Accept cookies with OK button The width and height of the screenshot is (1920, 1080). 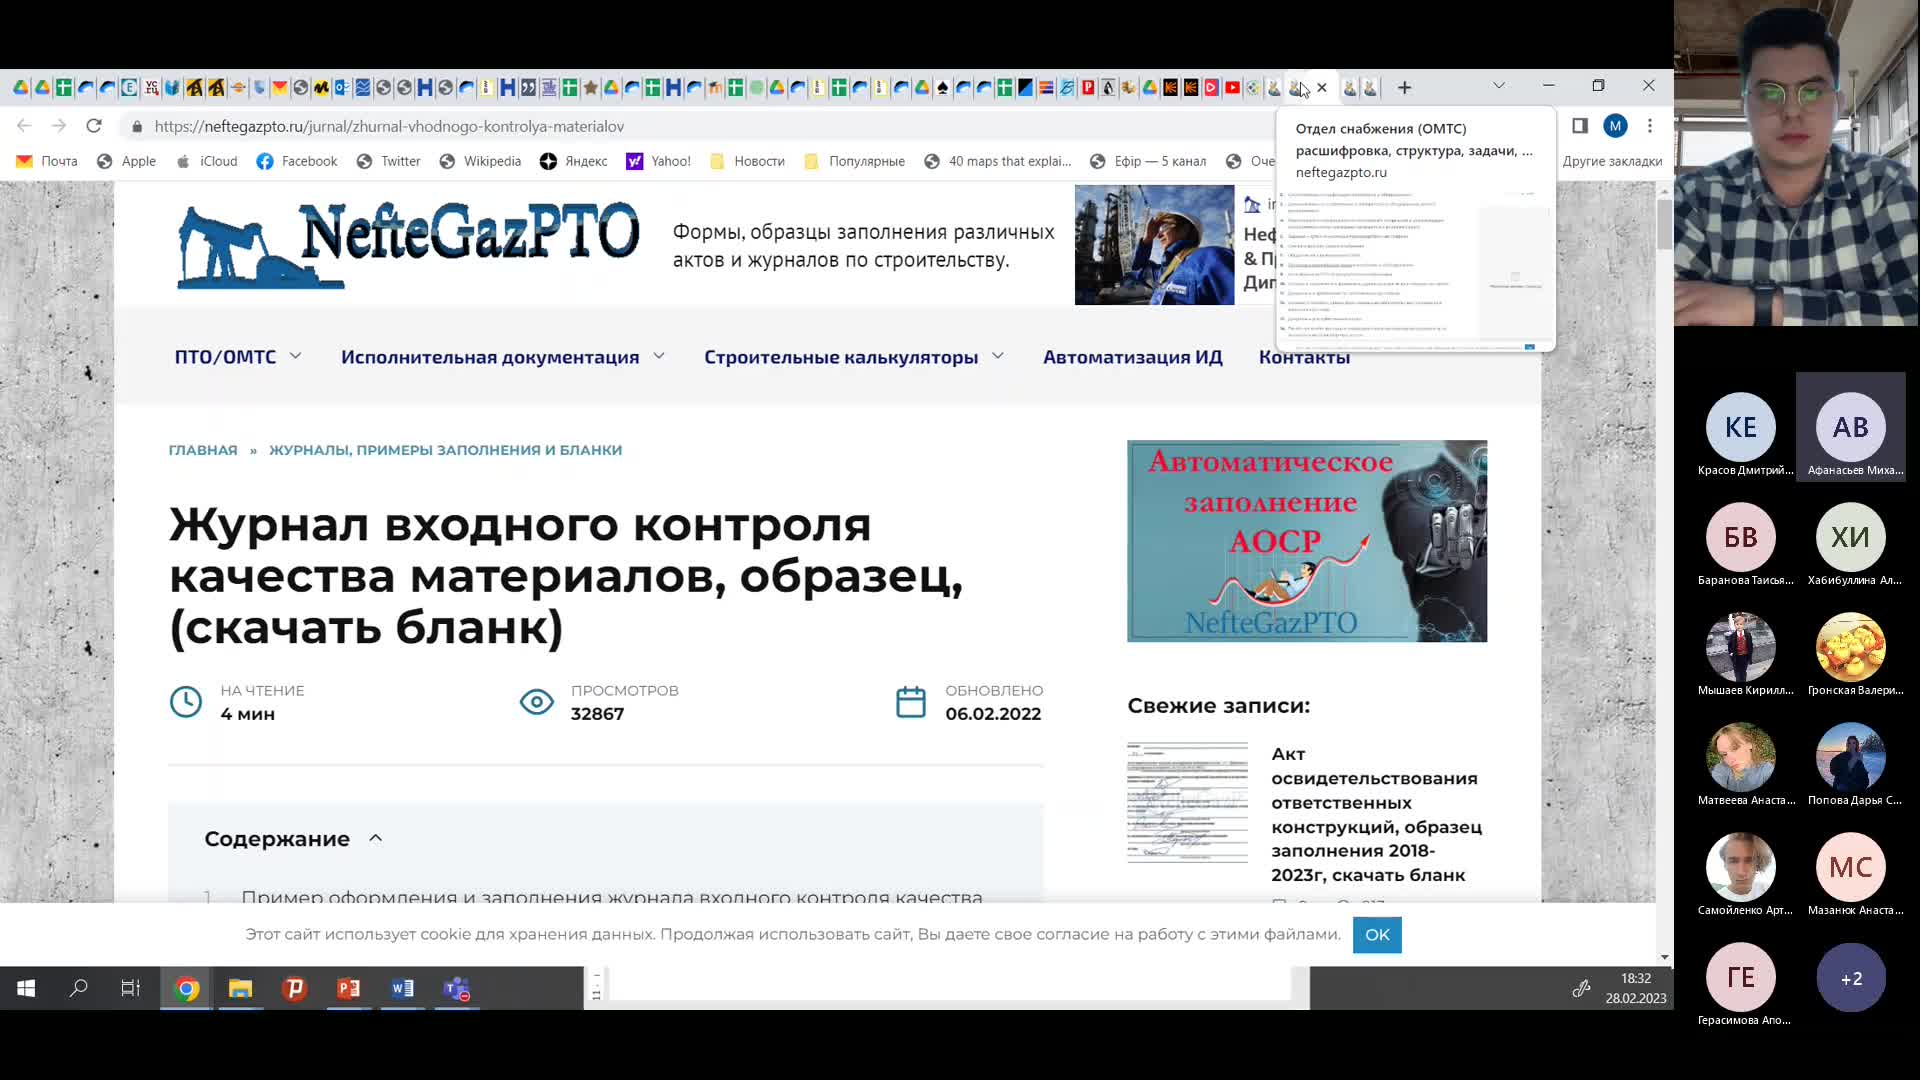click(x=1377, y=935)
